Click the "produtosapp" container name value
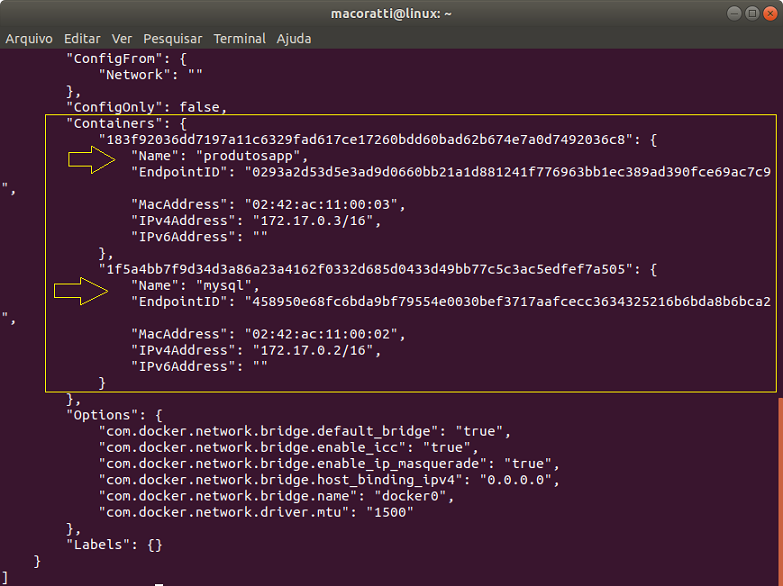 pos(251,156)
